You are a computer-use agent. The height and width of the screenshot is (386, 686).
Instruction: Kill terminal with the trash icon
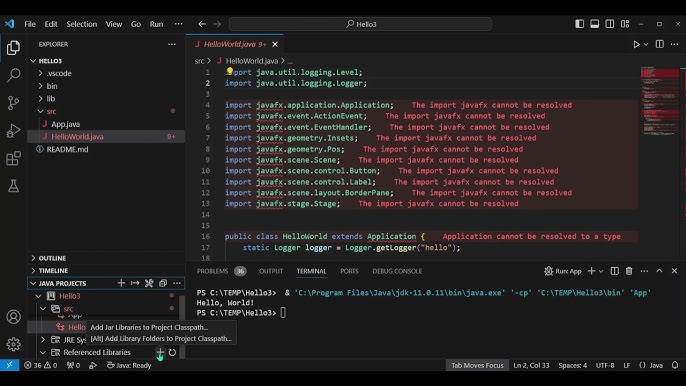click(629, 271)
